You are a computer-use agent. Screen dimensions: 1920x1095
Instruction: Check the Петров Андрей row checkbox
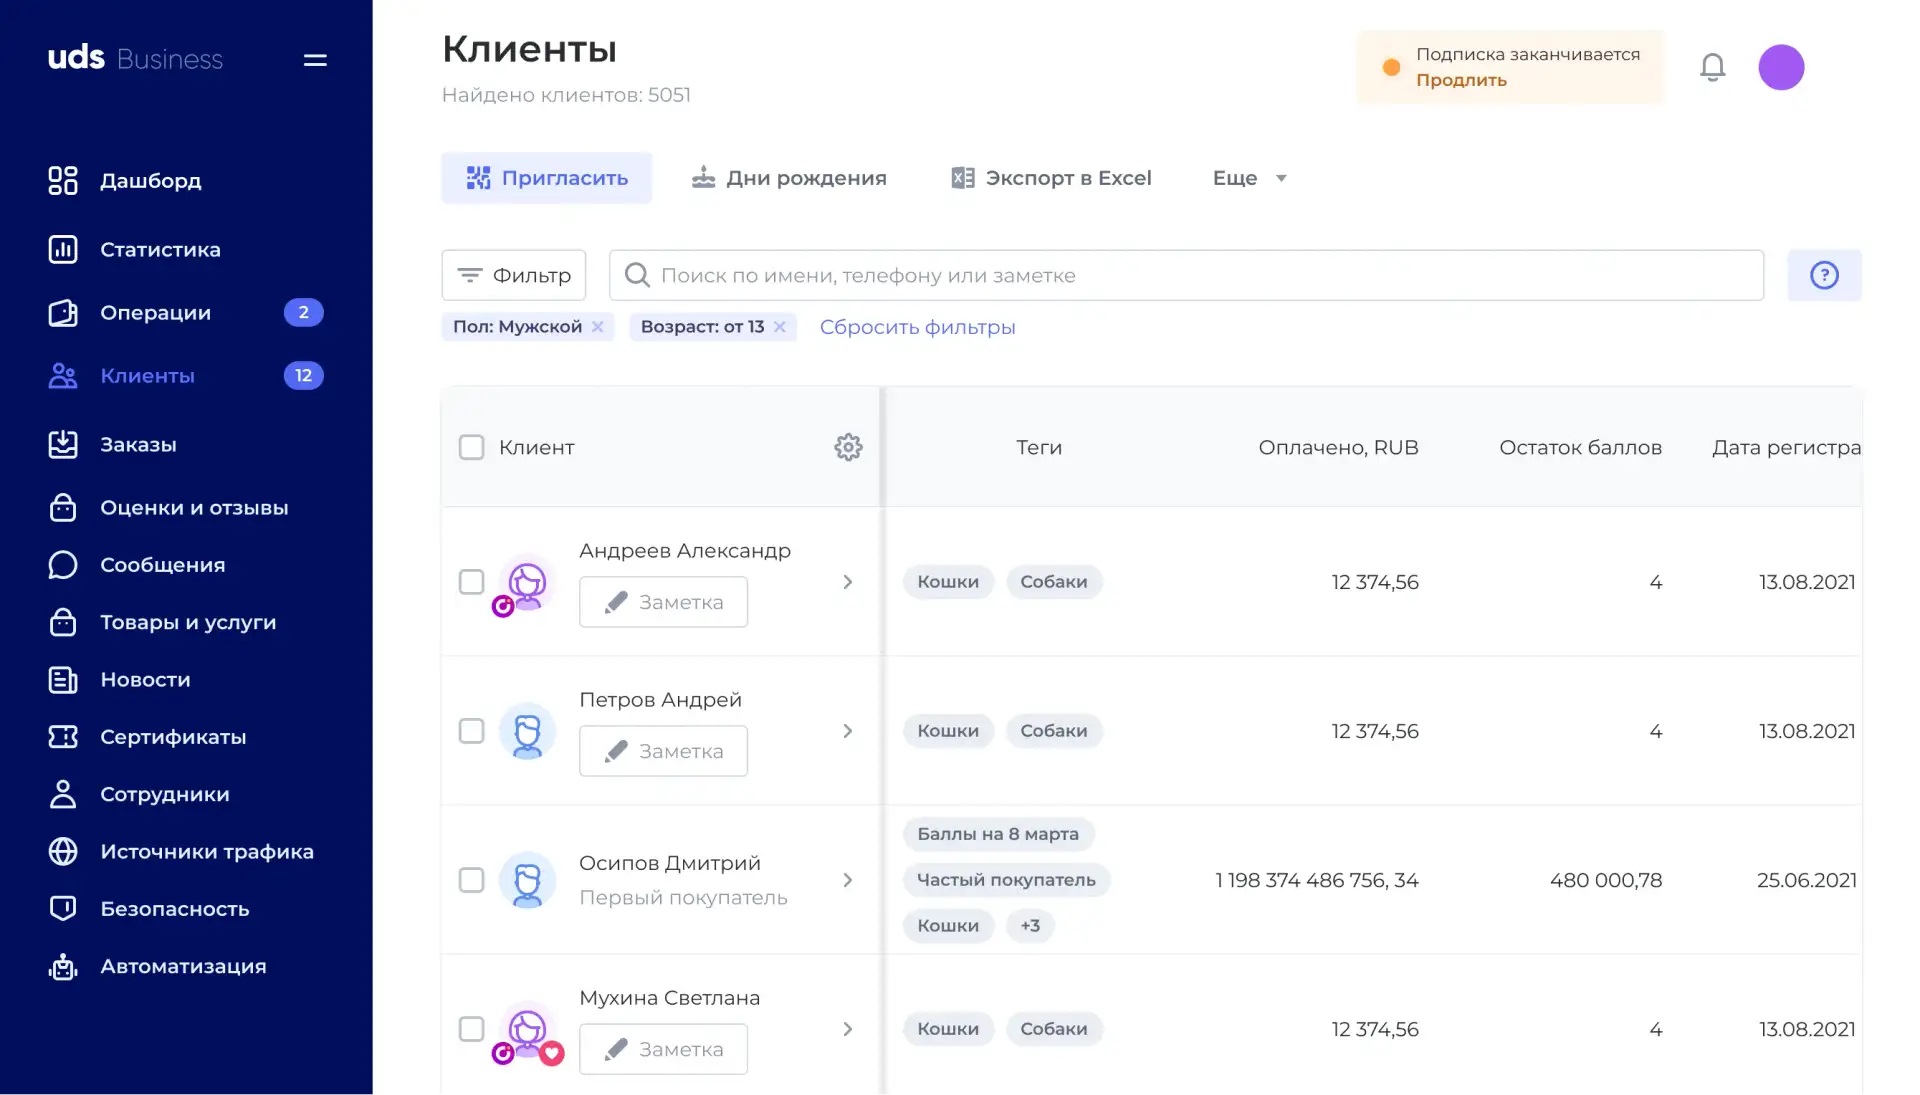pos(471,731)
